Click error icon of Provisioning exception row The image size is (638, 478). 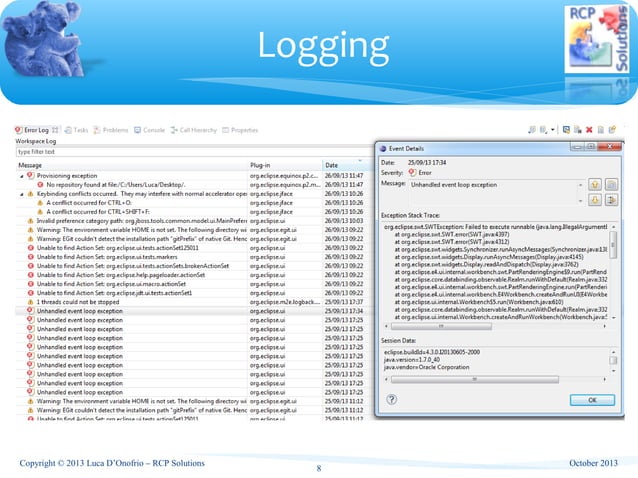(31, 175)
